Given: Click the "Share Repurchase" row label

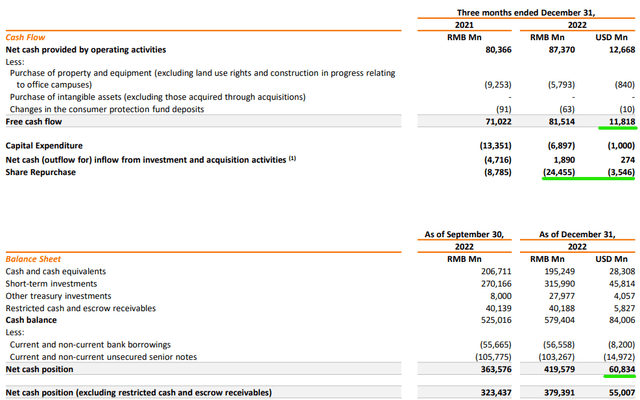Looking at the screenshot, I should click(44, 170).
